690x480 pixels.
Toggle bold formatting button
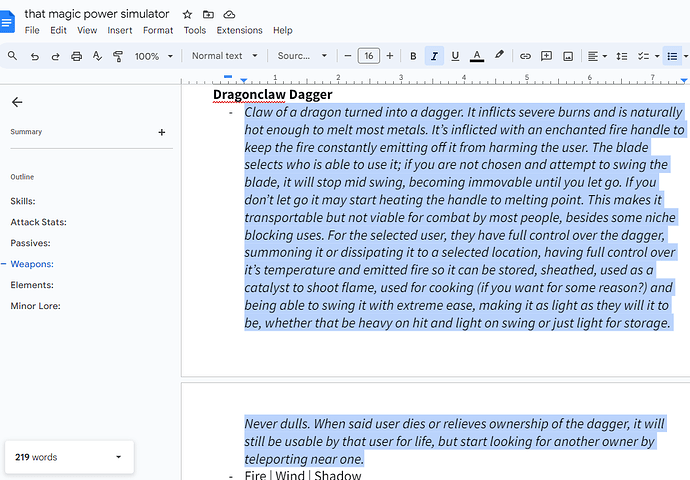(413, 56)
